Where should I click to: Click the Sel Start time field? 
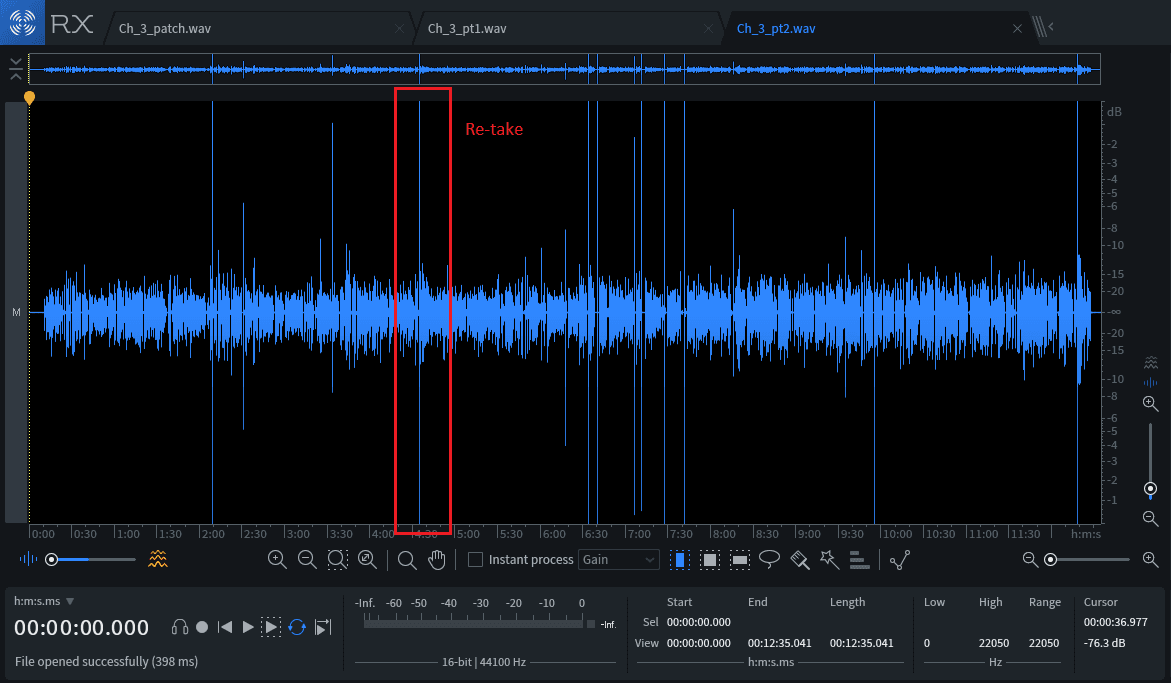(698, 622)
